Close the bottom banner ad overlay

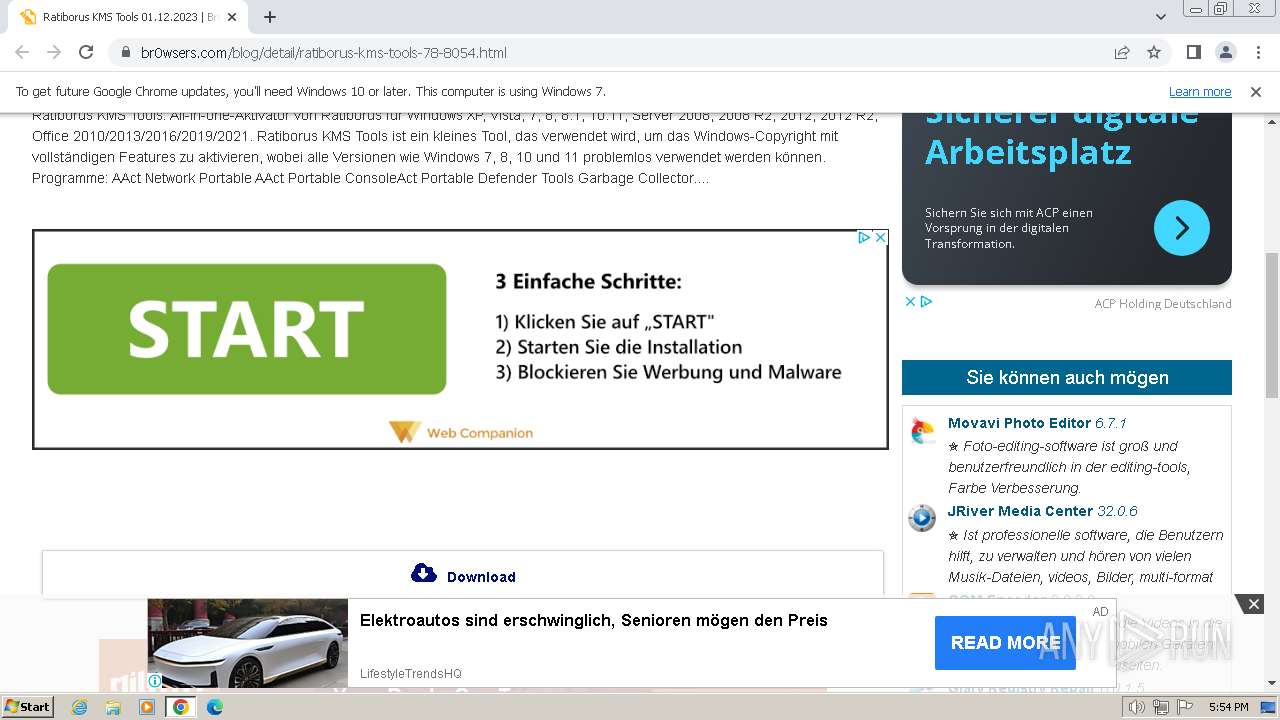1253,604
